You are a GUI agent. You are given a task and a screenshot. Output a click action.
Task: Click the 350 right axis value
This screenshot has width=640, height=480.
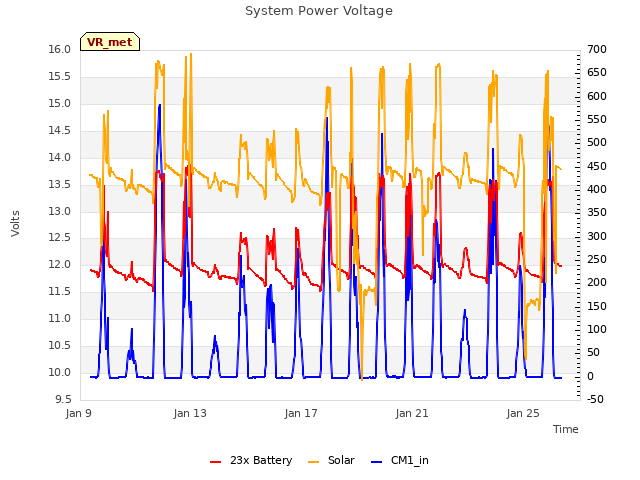pyautogui.click(x=597, y=213)
